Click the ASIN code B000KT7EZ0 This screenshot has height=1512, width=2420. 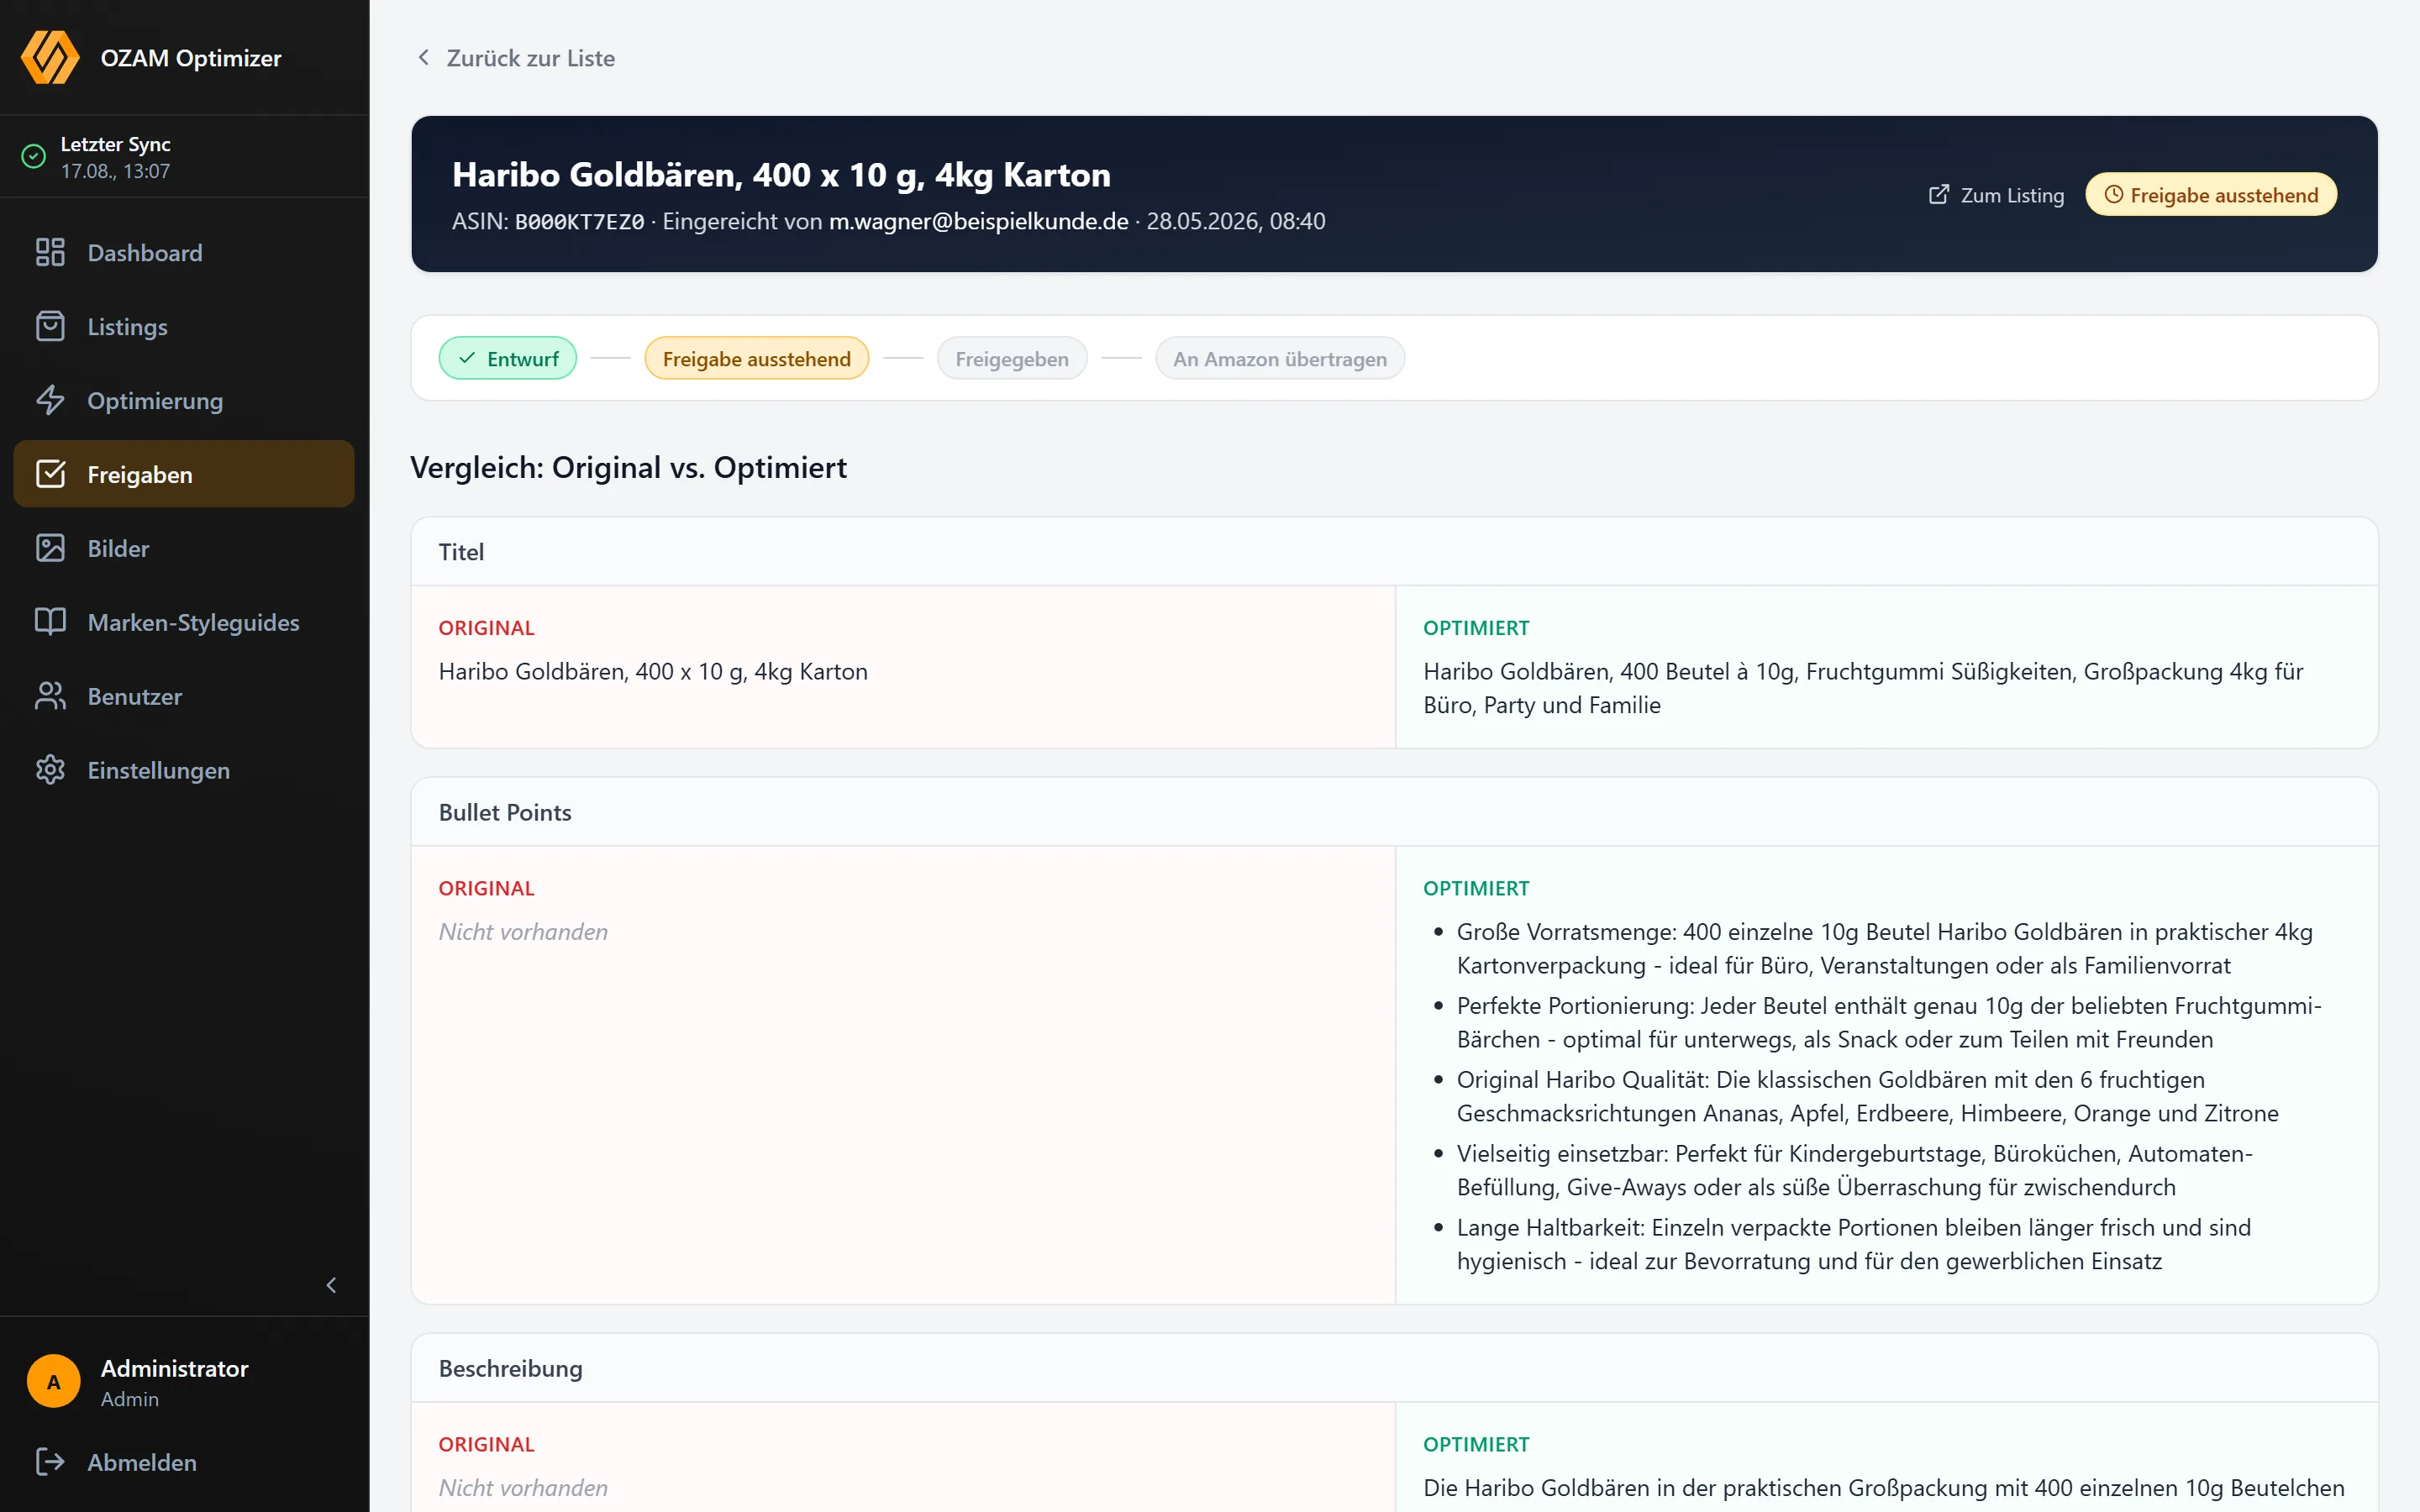coord(579,222)
